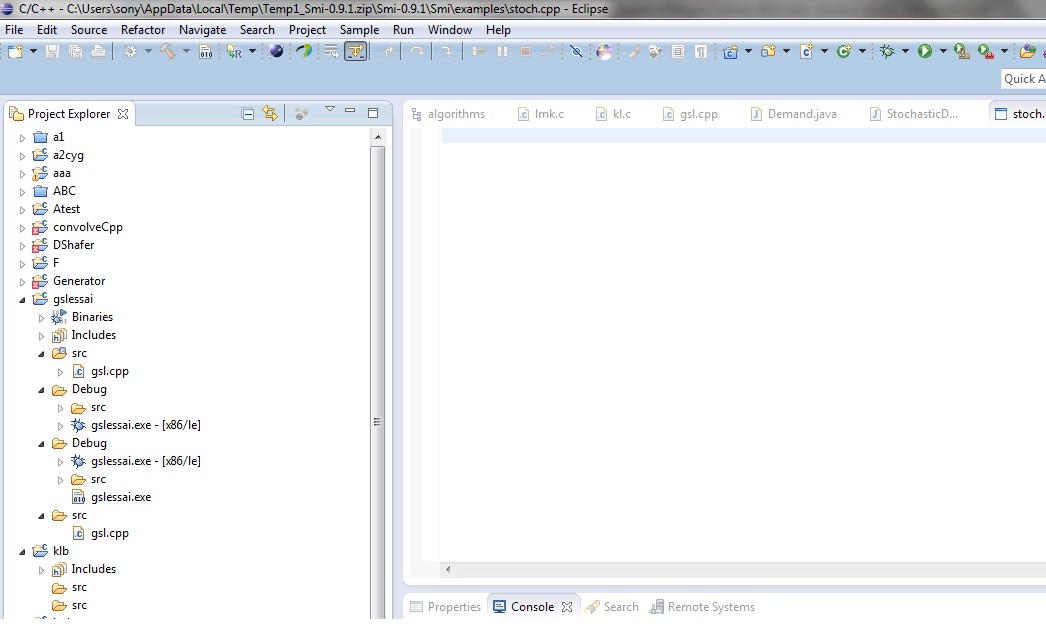The width and height of the screenshot is (1046, 633).
Task: Expand the Generator project node
Action: (x=22, y=282)
